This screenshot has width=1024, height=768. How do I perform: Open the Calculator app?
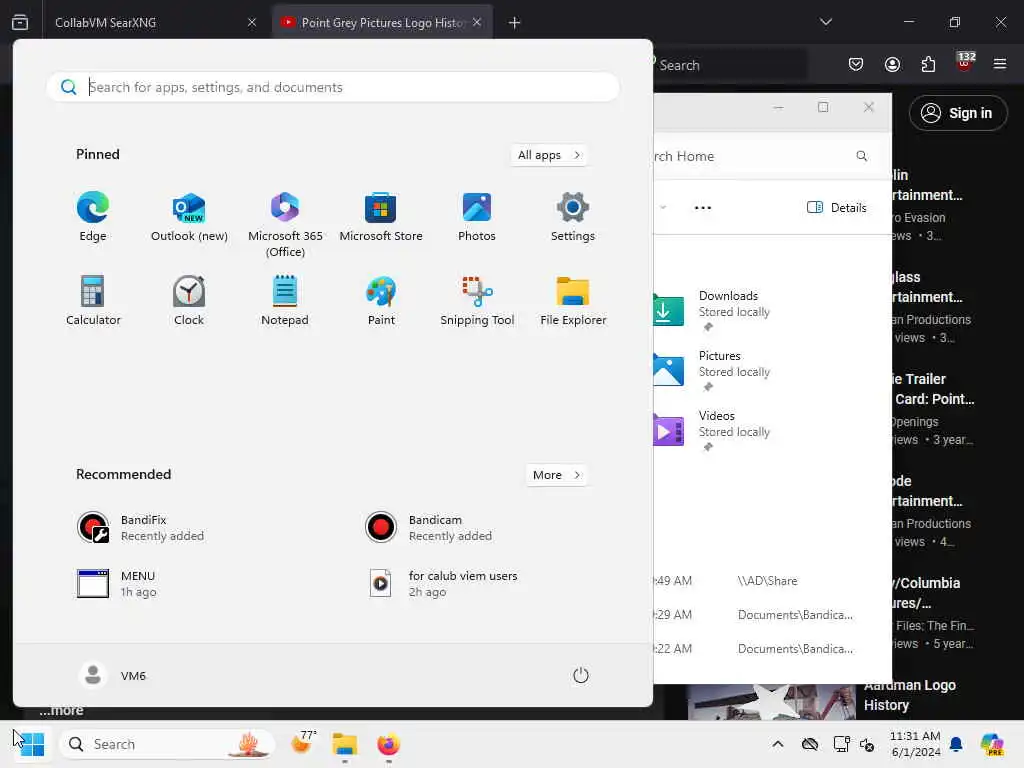pyautogui.click(x=93, y=300)
